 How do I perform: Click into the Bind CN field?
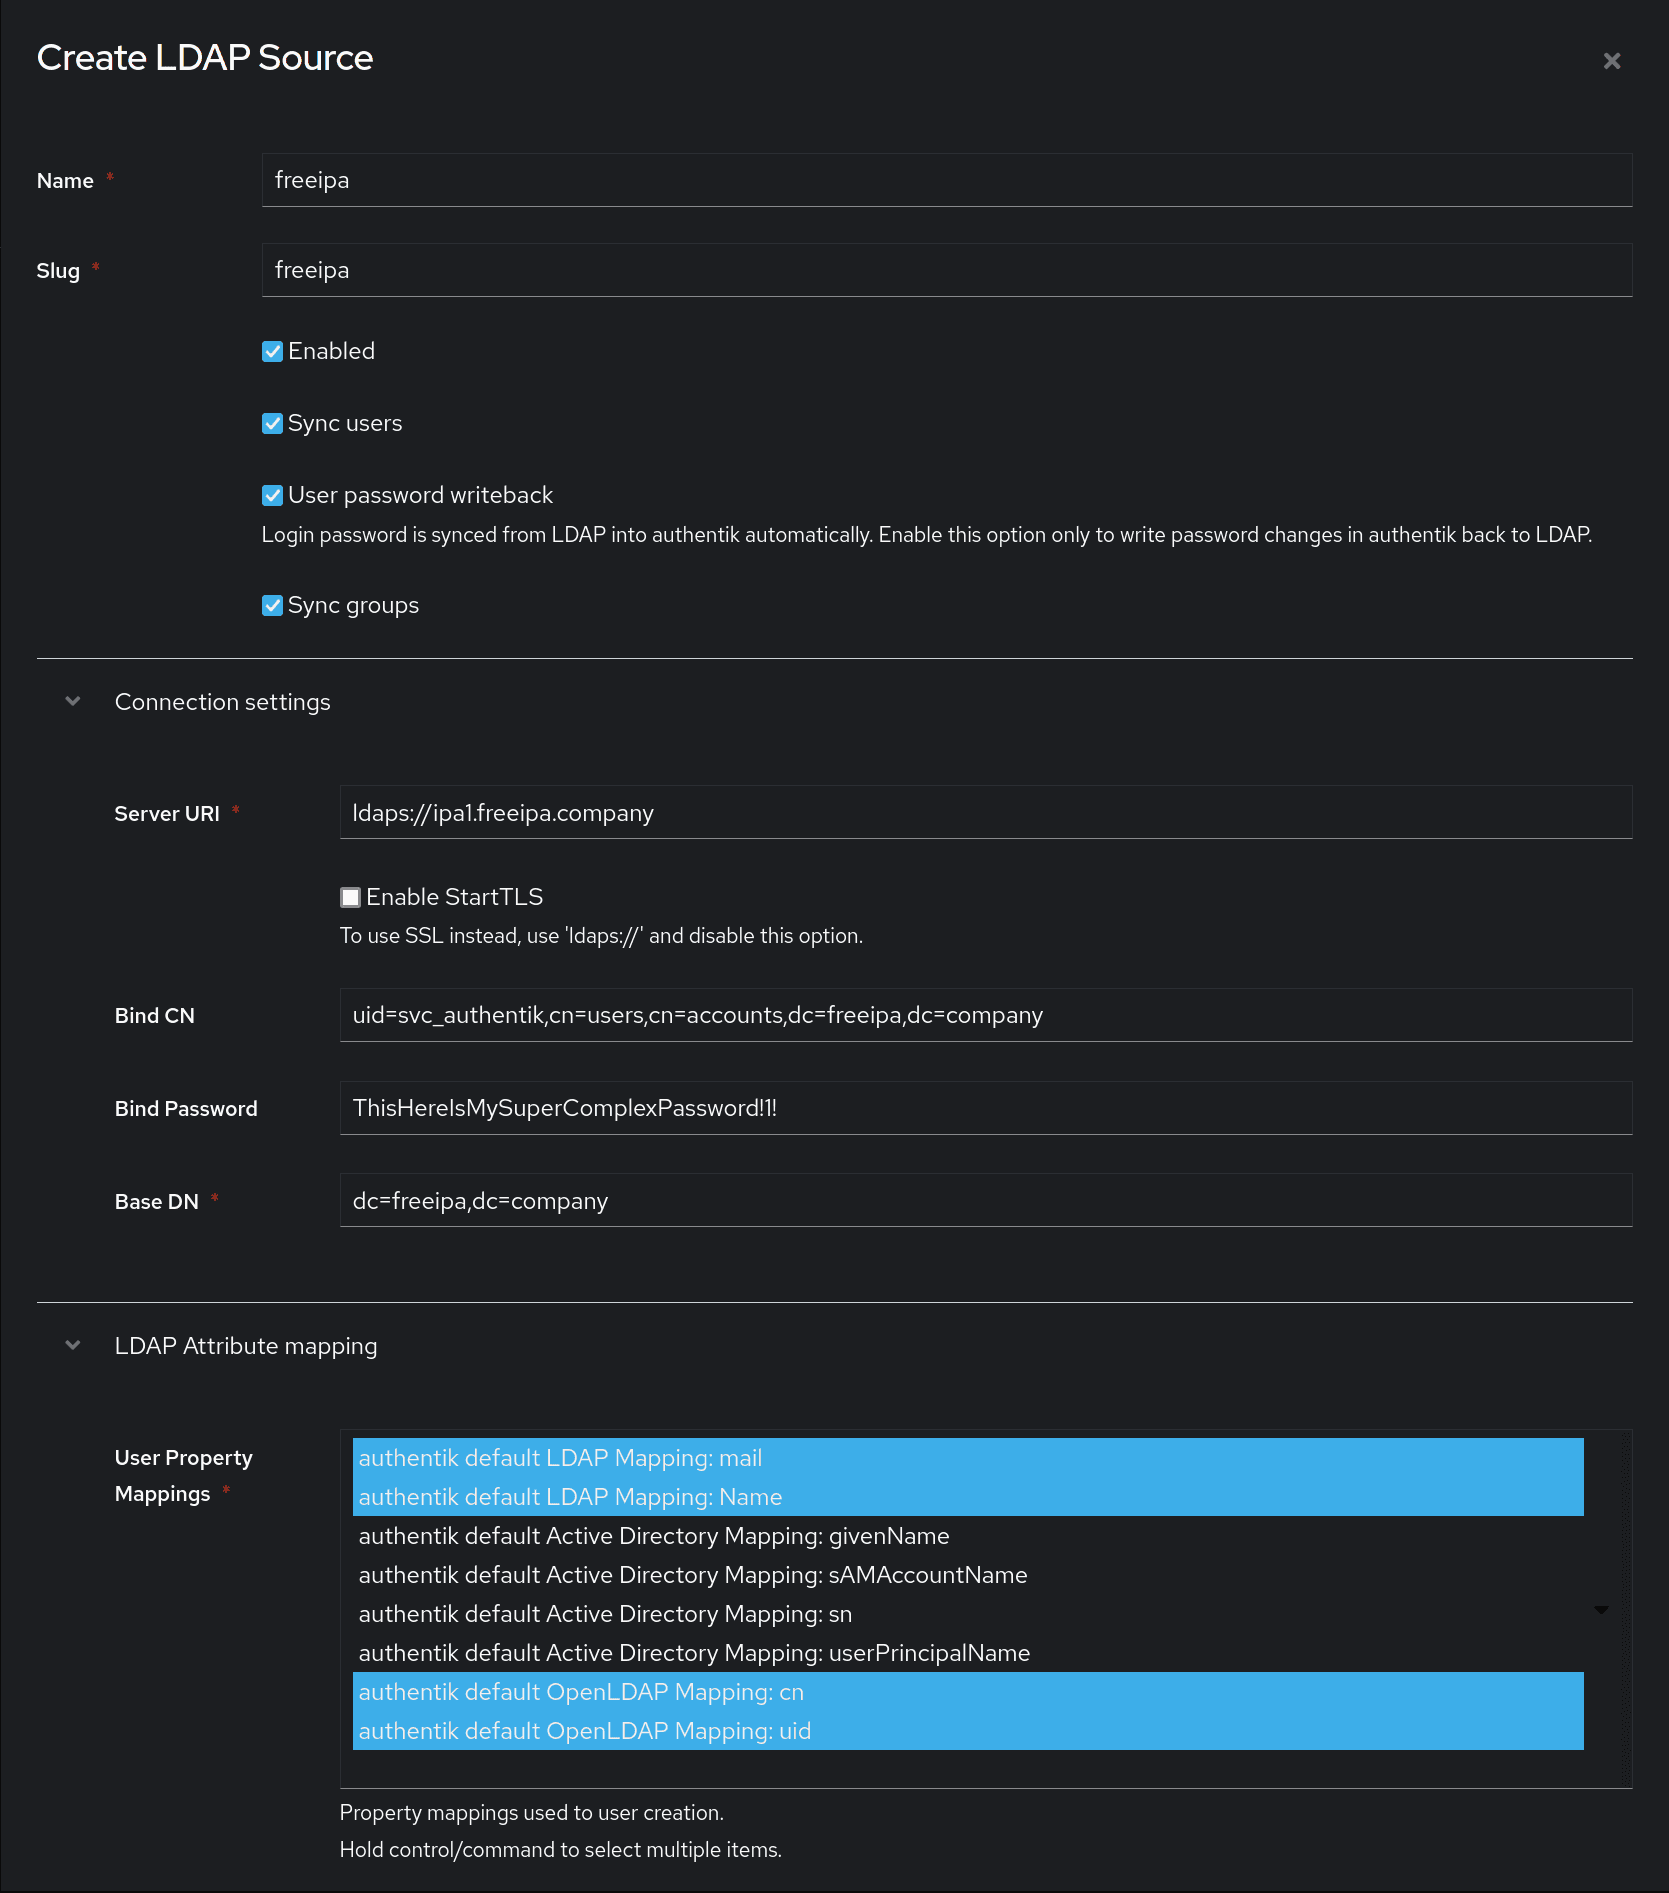(985, 1016)
